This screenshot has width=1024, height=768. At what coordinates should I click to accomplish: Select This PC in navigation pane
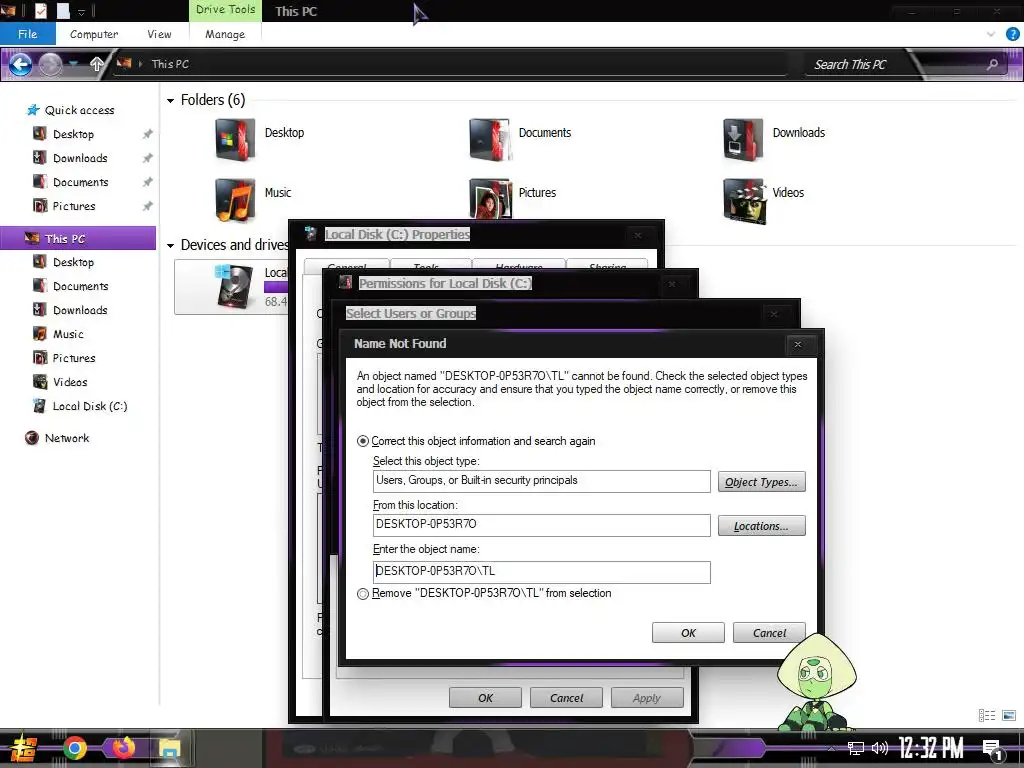(78, 238)
